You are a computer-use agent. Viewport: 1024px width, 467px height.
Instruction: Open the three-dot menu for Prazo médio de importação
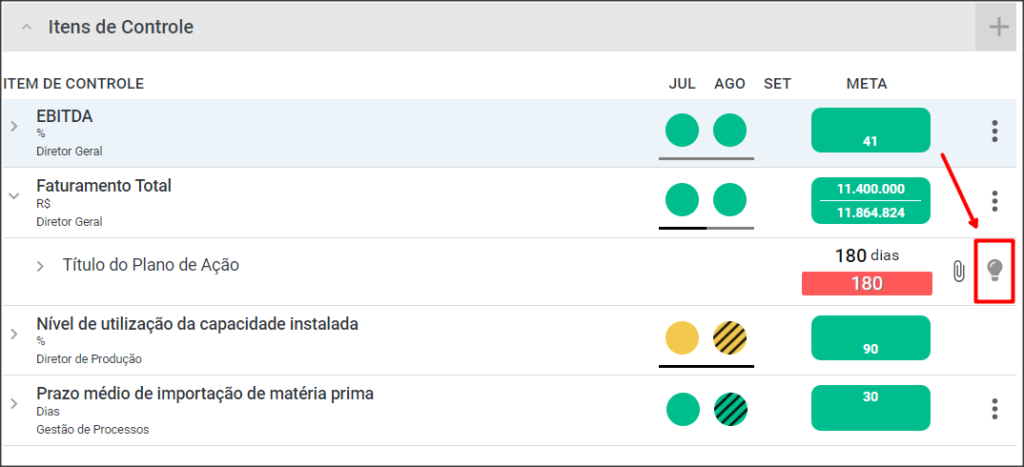pos(994,408)
